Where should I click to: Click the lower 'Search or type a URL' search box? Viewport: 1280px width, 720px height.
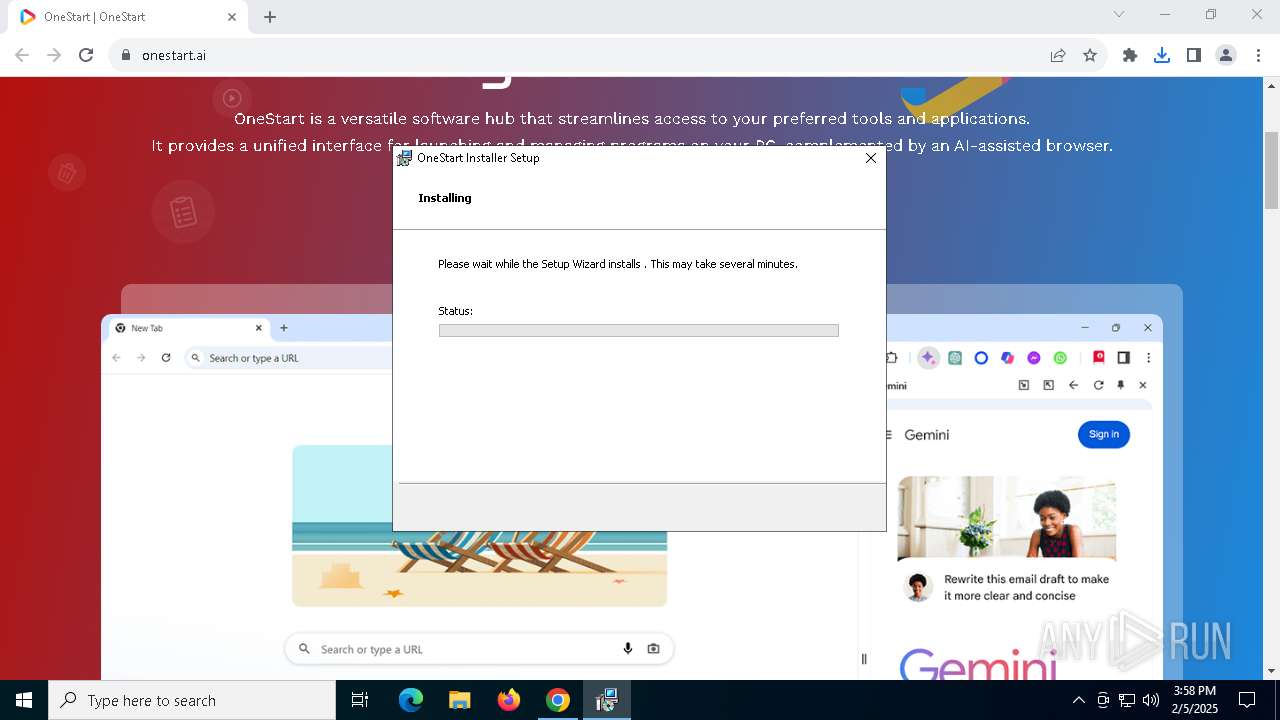(x=479, y=649)
